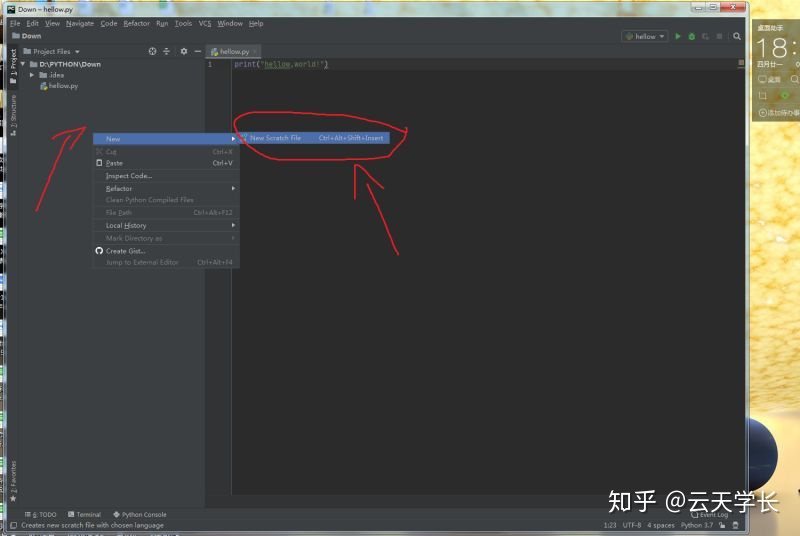
Task: Open the Navigate menu
Action: click(80, 23)
